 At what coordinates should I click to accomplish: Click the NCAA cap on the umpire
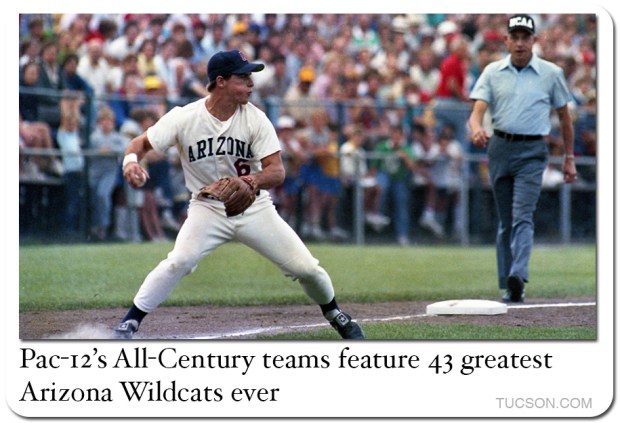pyautogui.click(x=521, y=23)
